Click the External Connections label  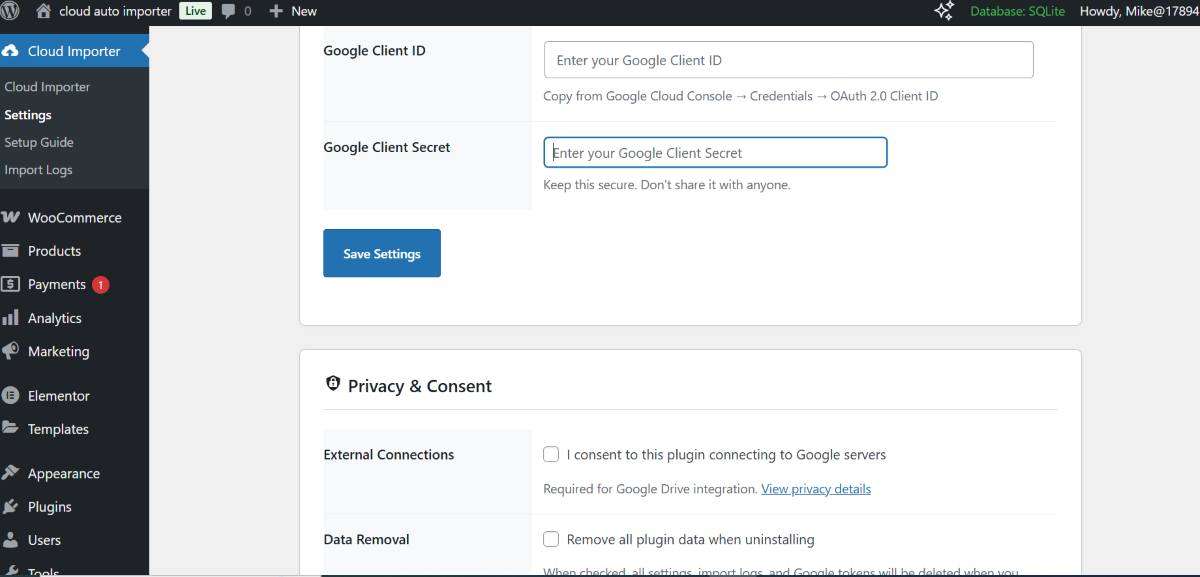point(389,454)
